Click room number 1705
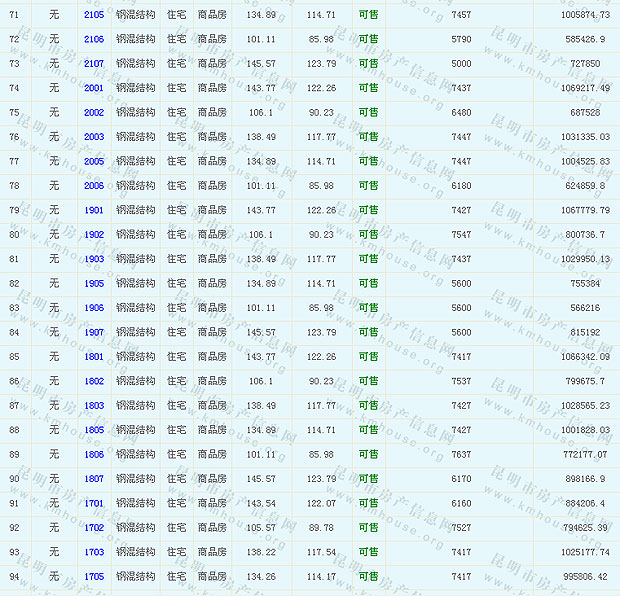 (93, 576)
